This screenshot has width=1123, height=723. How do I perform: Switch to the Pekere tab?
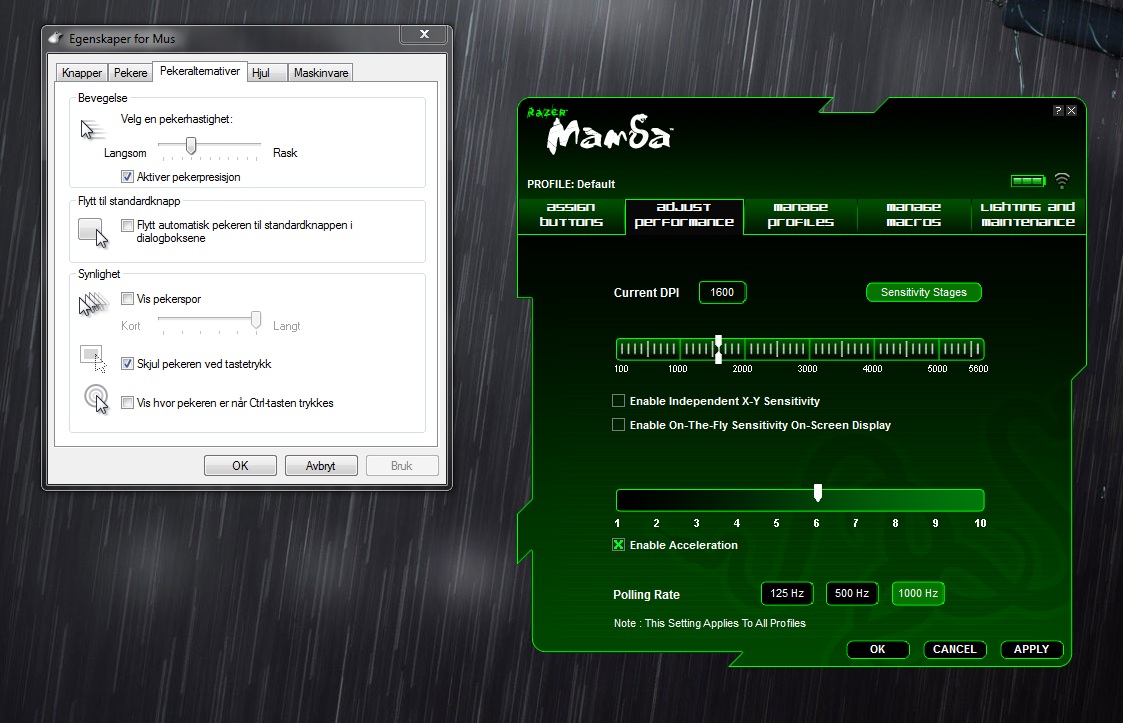coord(130,72)
